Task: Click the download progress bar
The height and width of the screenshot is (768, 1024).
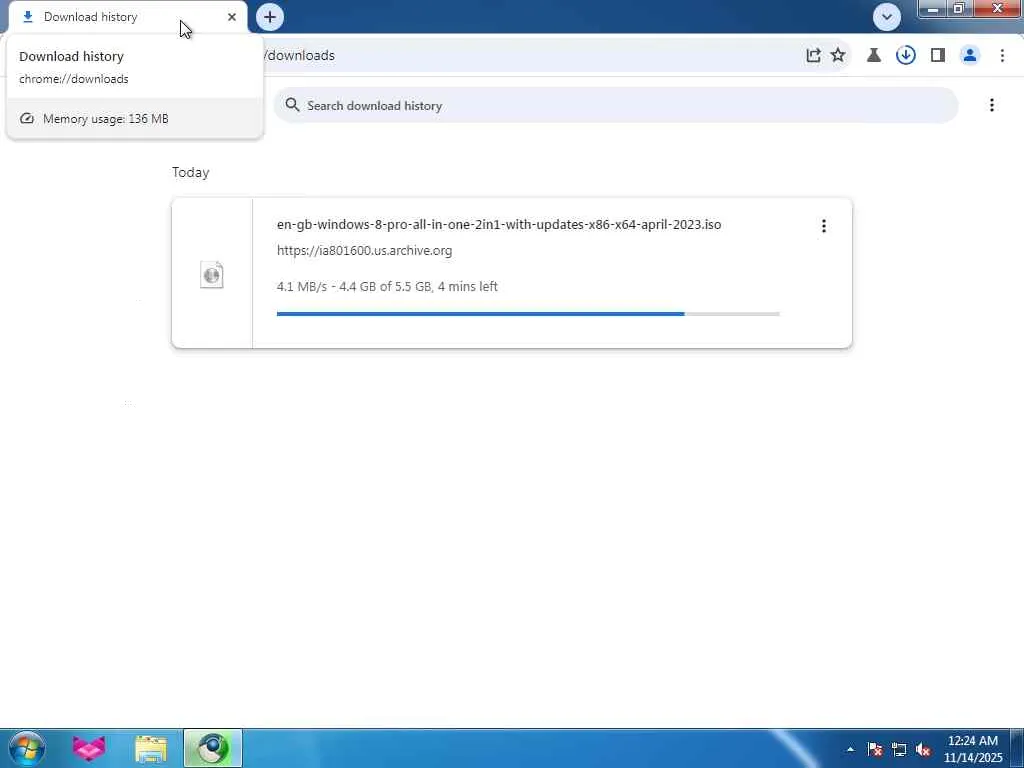Action: (528, 314)
